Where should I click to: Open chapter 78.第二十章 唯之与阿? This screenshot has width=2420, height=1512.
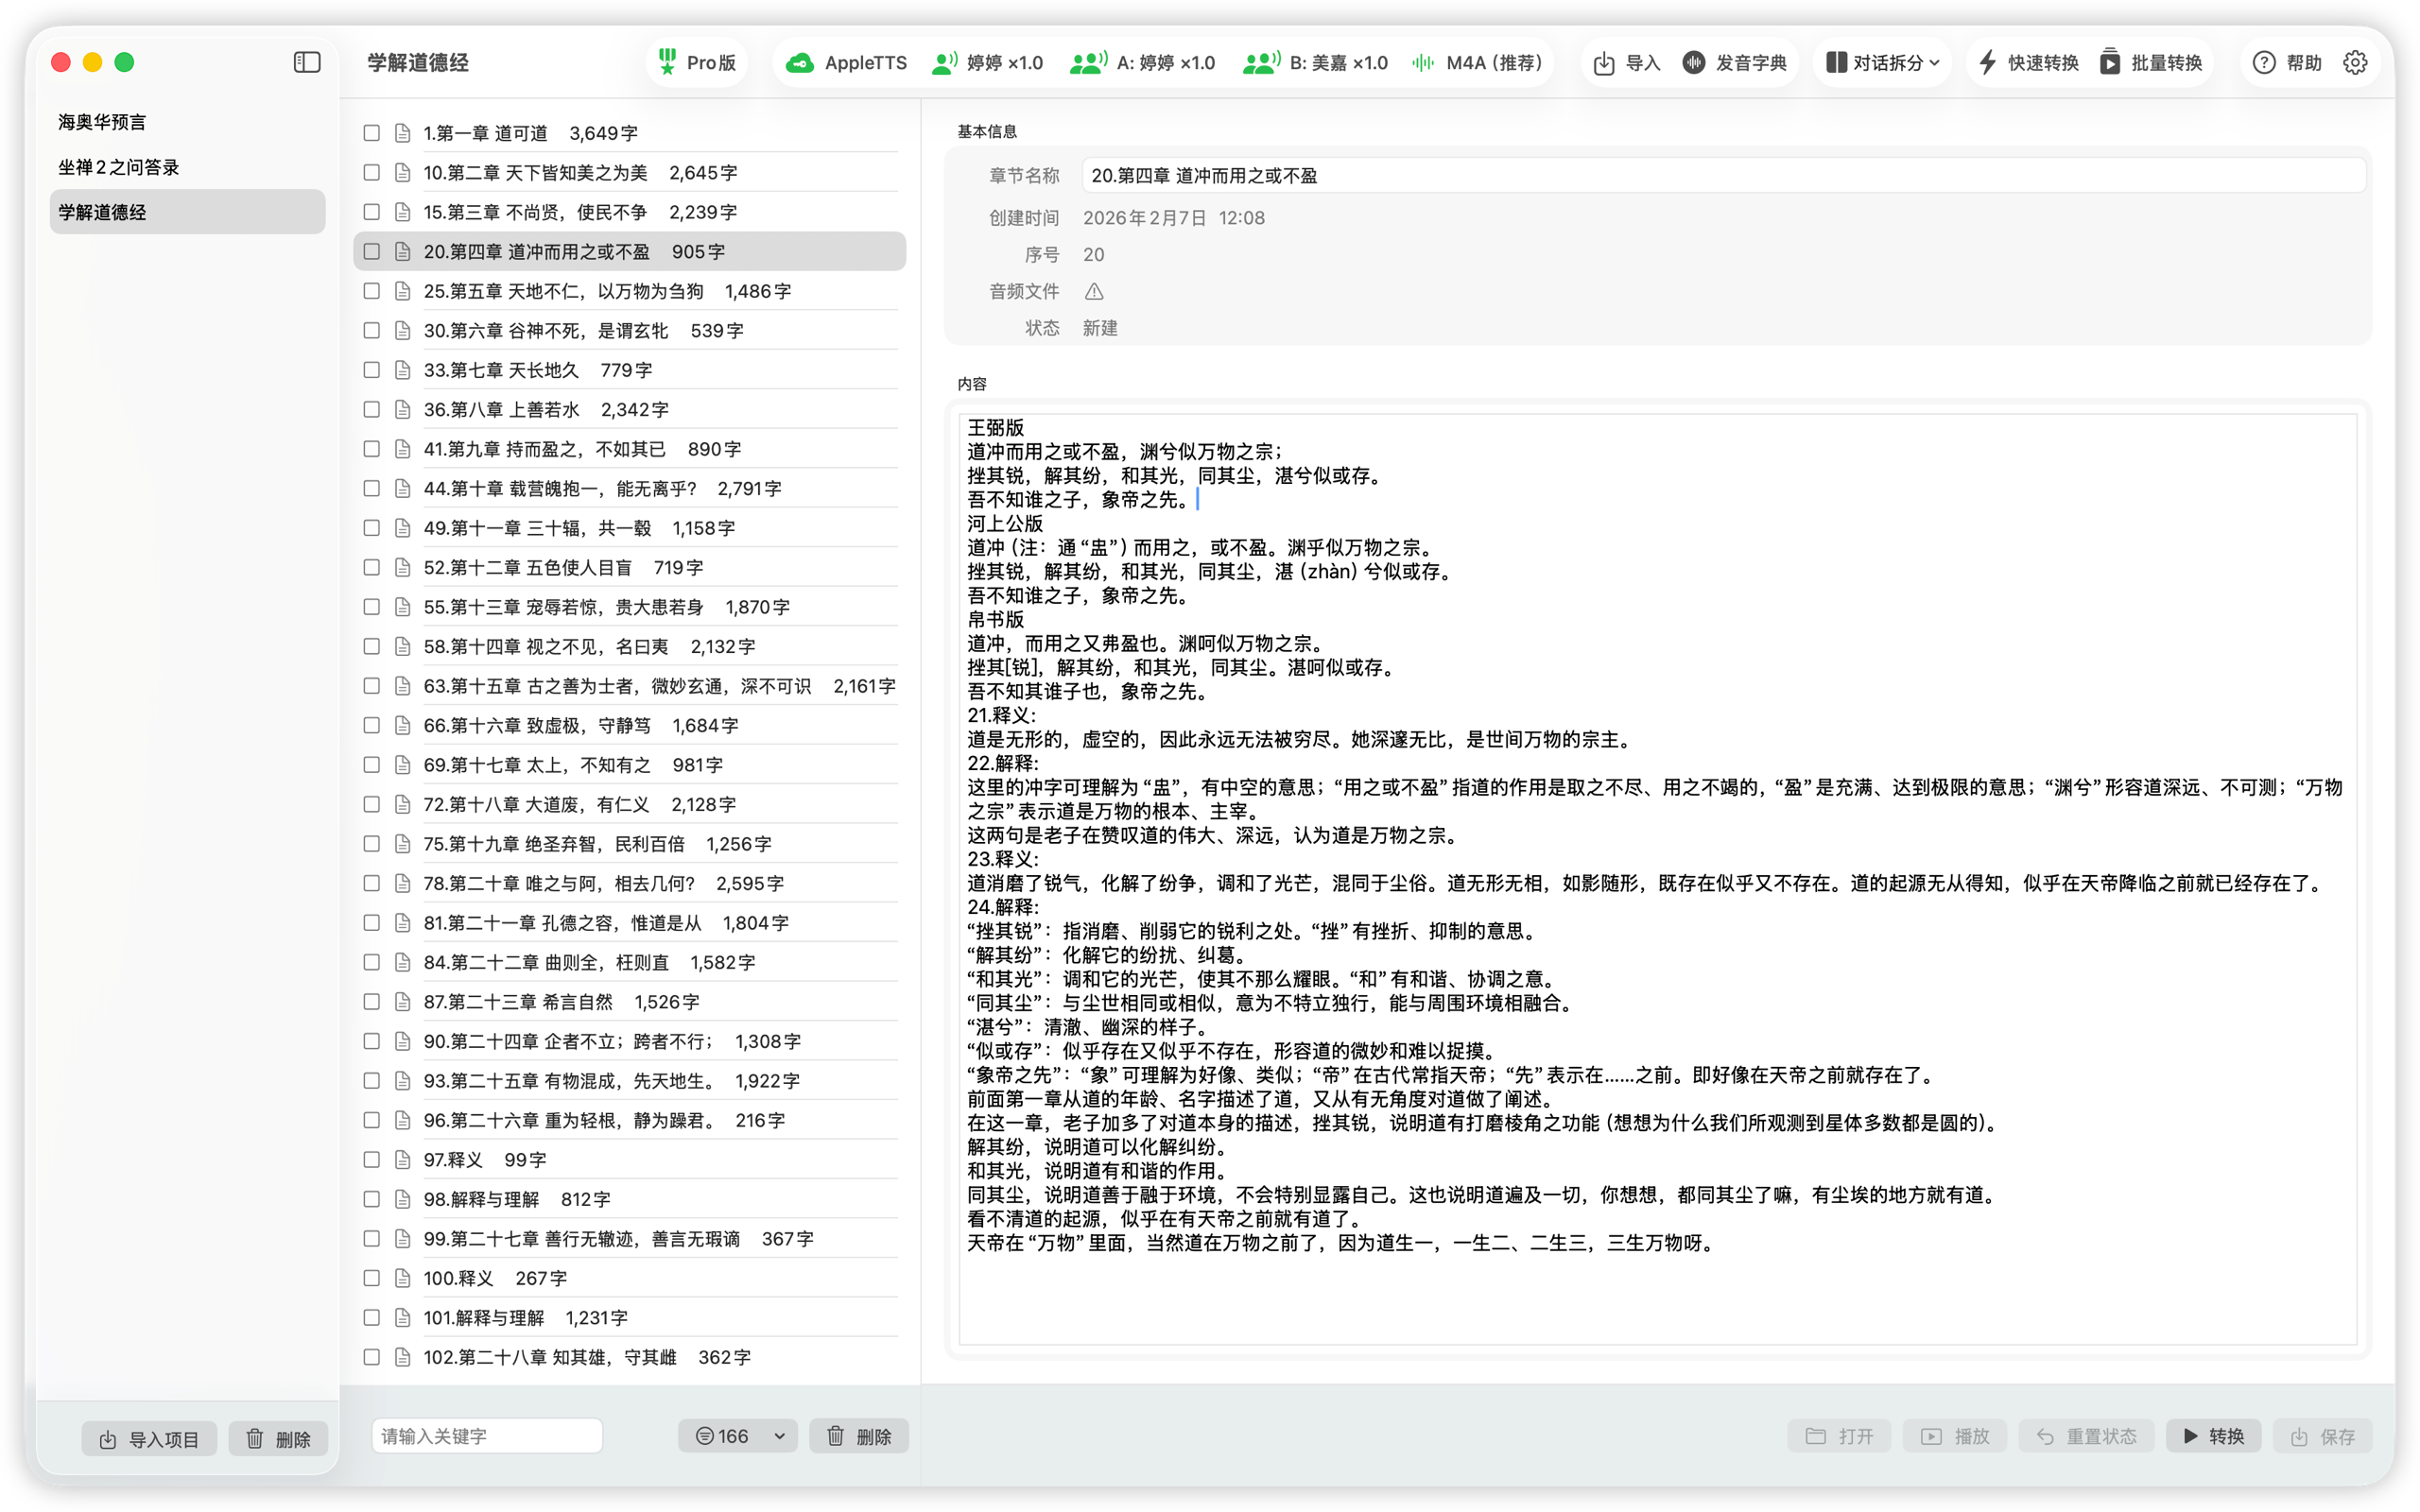click(630, 883)
